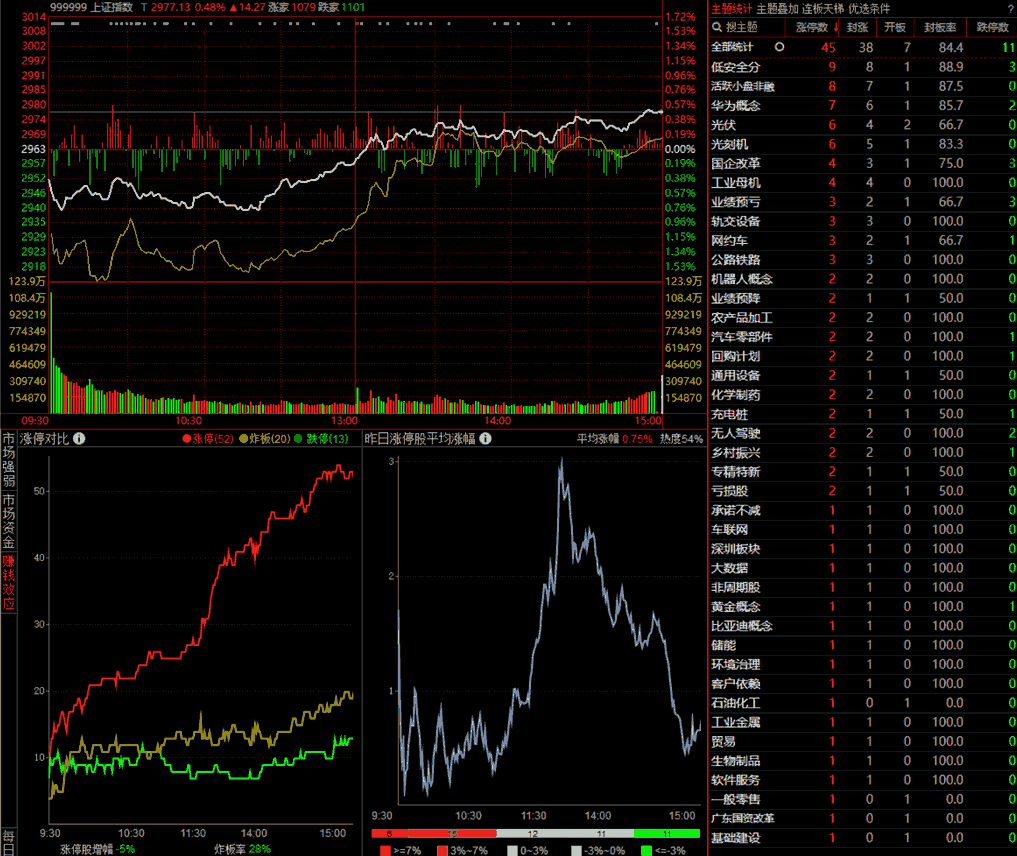This screenshot has width=1017, height=856.
Task: Click green segment of distribution bar
Action: (667, 833)
